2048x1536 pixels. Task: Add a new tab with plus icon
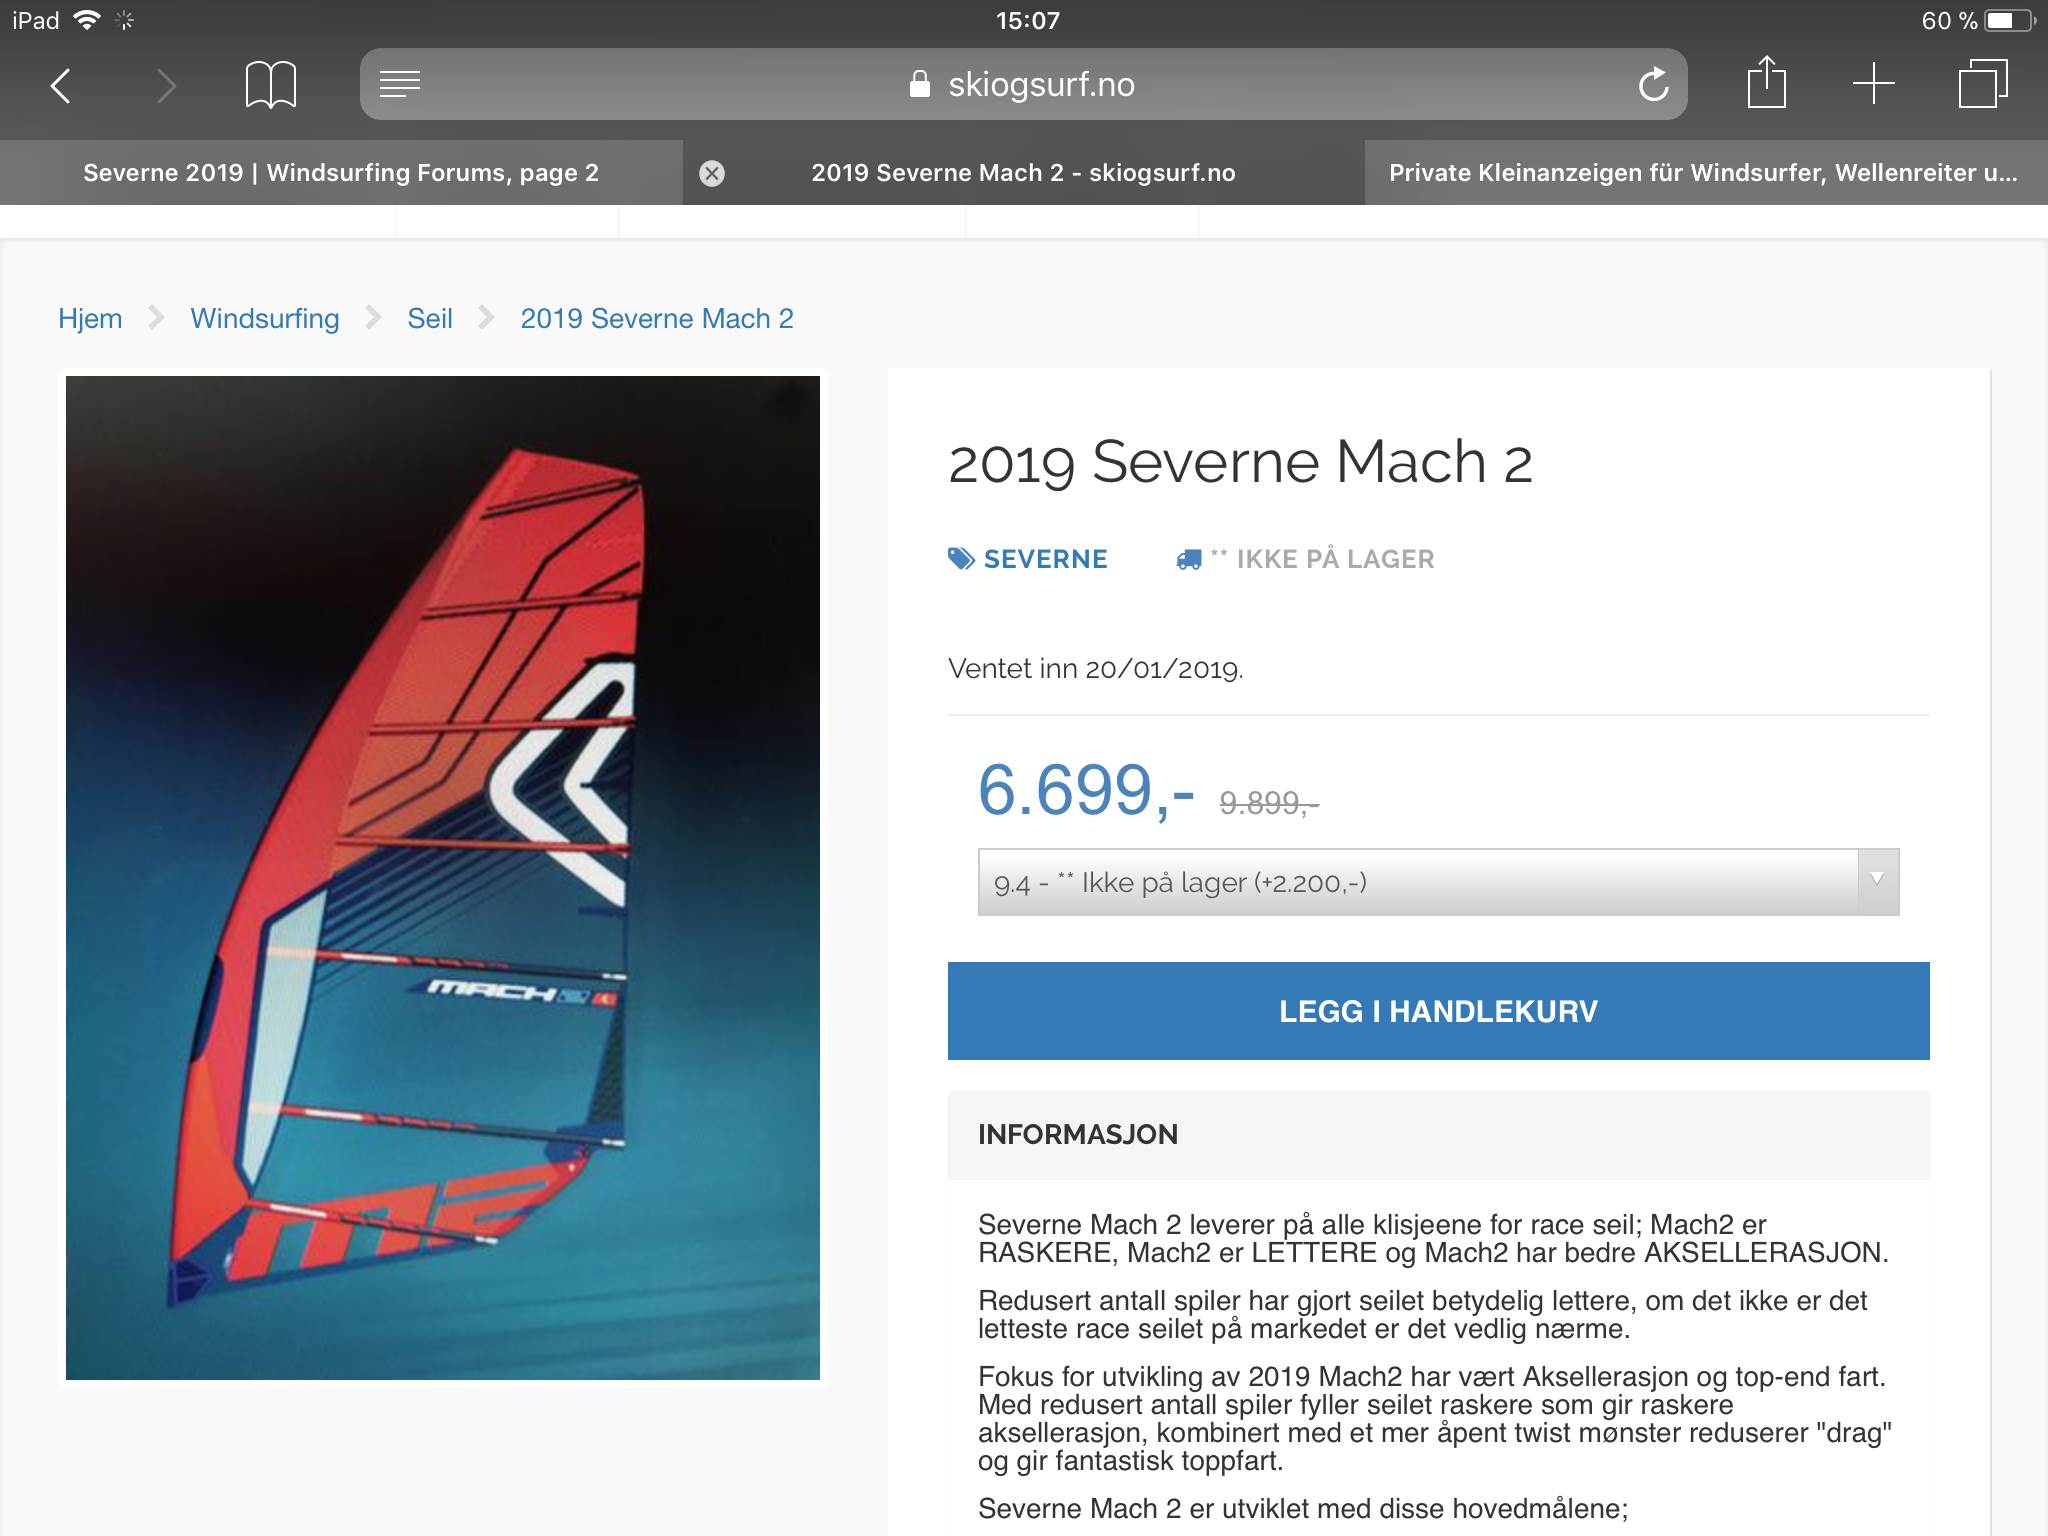(x=1874, y=84)
